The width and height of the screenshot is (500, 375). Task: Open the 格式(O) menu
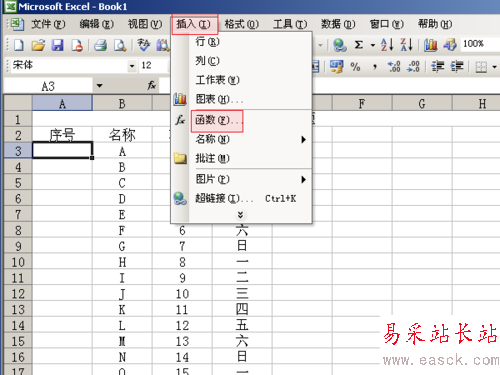point(242,24)
